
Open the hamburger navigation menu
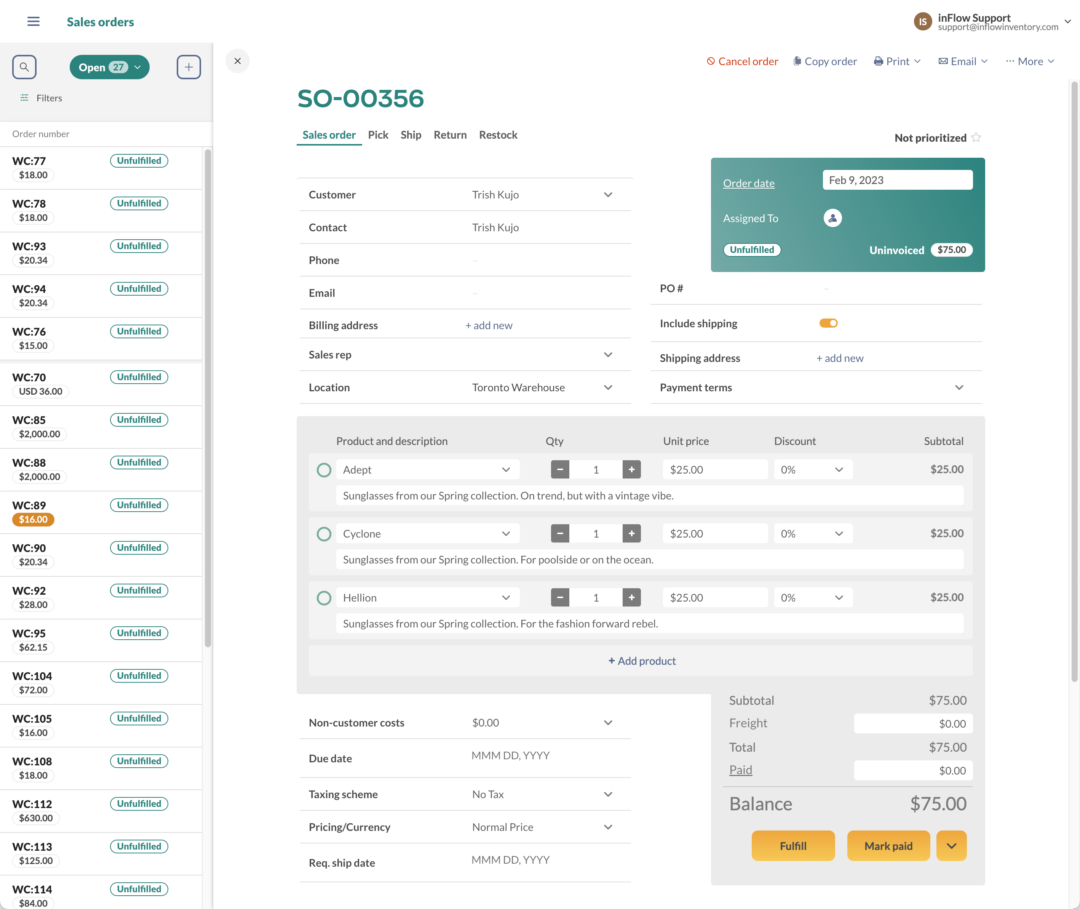coord(33,21)
